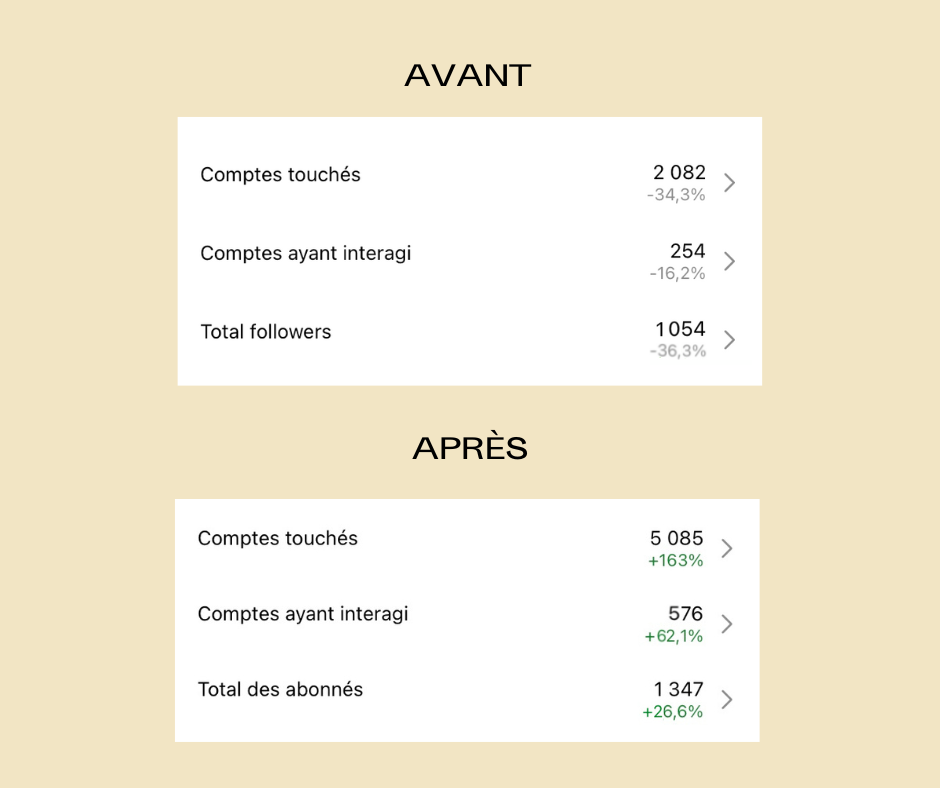The width and height of the screenshot is (940, 788).
Task: Click the -34,3% change indicator
Action: pyautogui.click(x=676, y=195)
